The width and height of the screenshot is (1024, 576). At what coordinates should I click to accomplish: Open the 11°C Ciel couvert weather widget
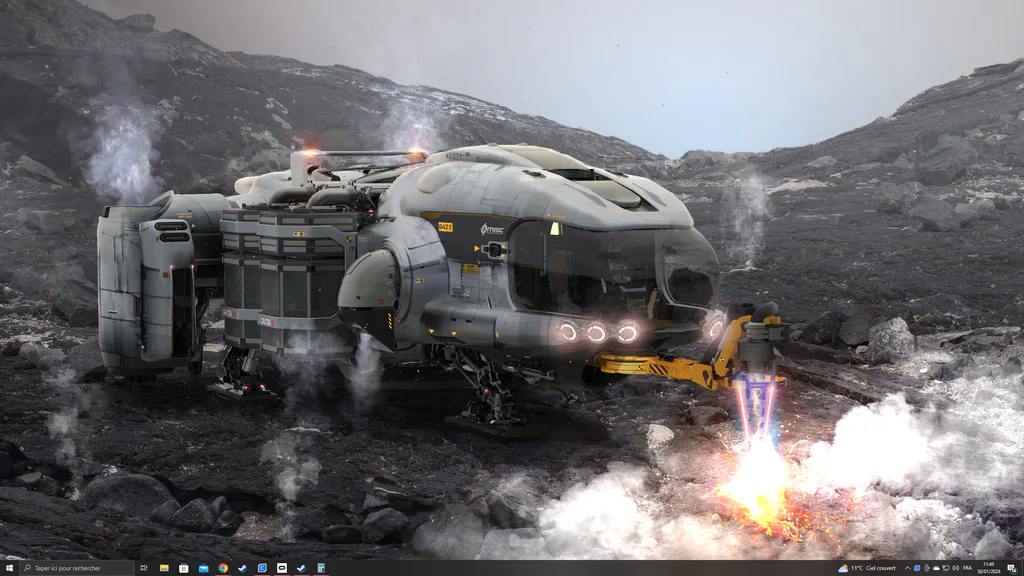click(867, 568)
